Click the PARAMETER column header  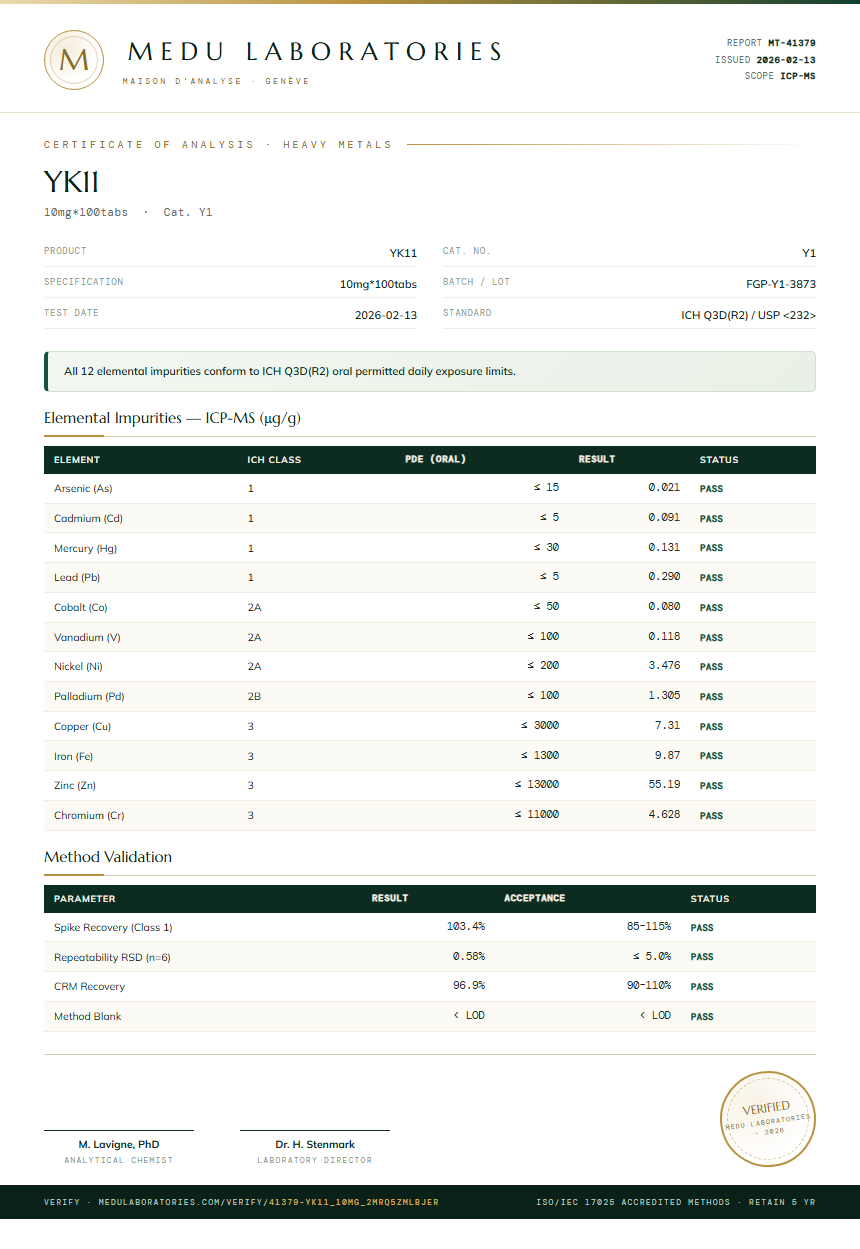coord(85,899)
